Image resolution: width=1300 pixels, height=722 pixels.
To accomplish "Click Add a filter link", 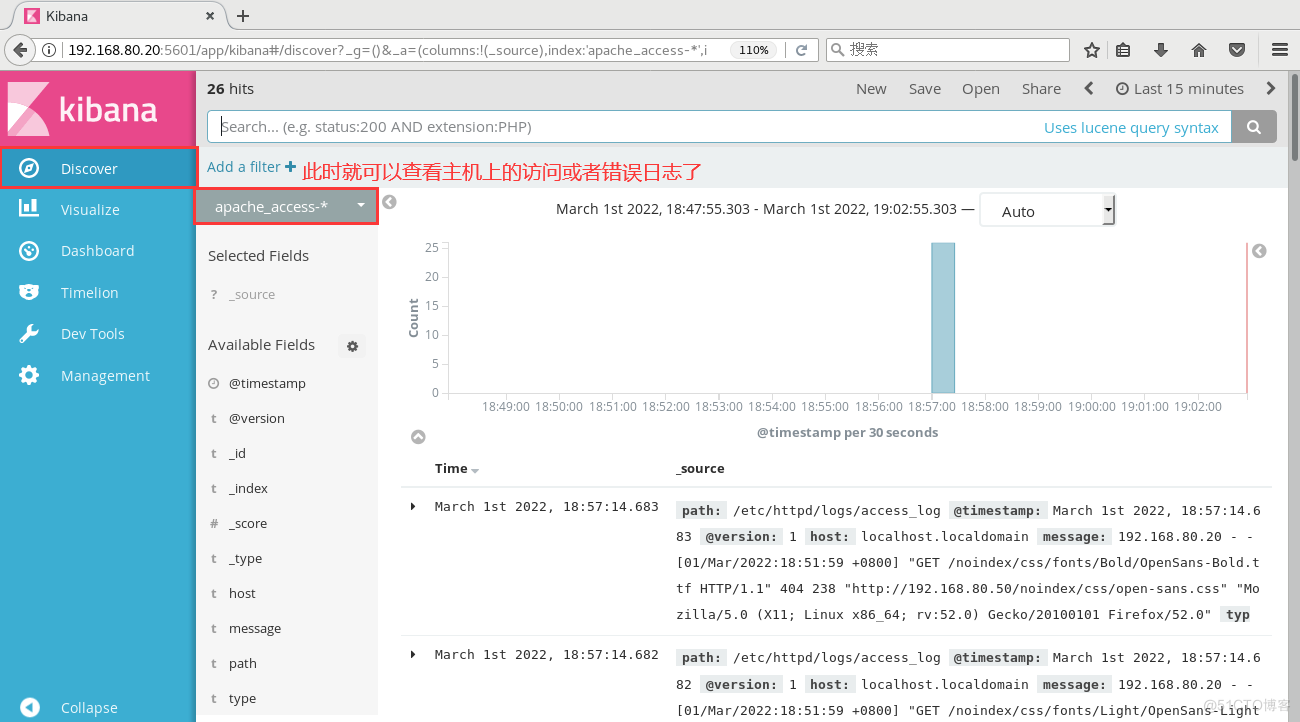I will (x=251, y=167).
